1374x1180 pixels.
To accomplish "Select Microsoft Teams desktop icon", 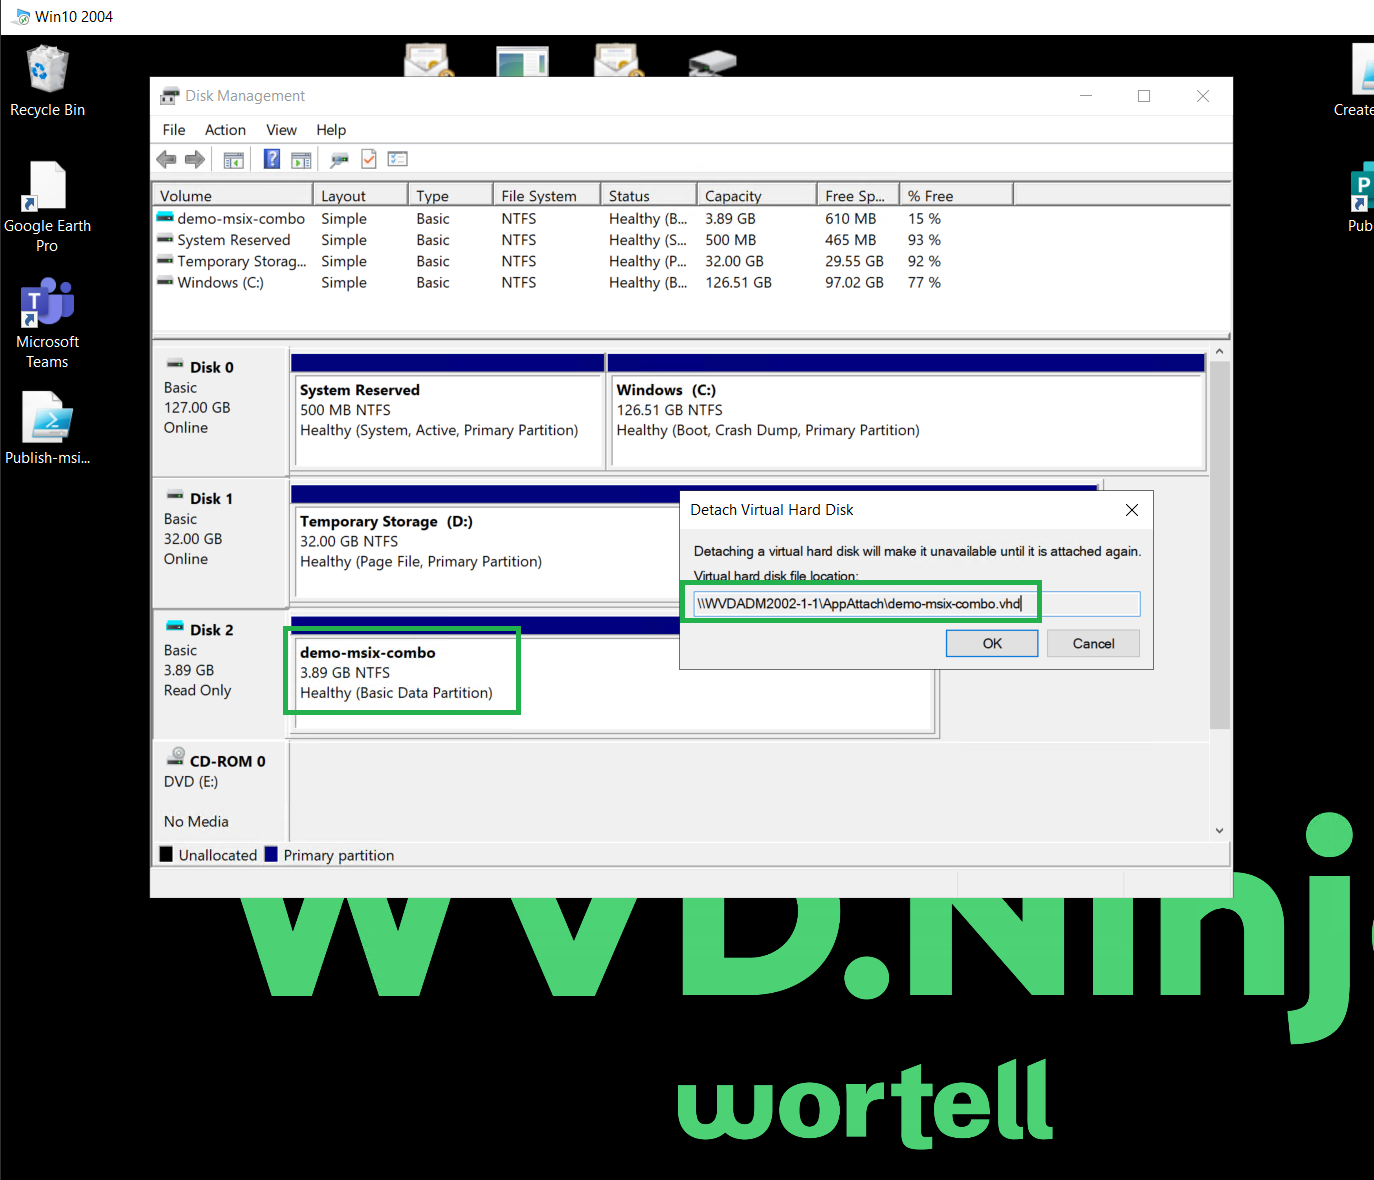I will pyautogui.click(x=47, y=323).
